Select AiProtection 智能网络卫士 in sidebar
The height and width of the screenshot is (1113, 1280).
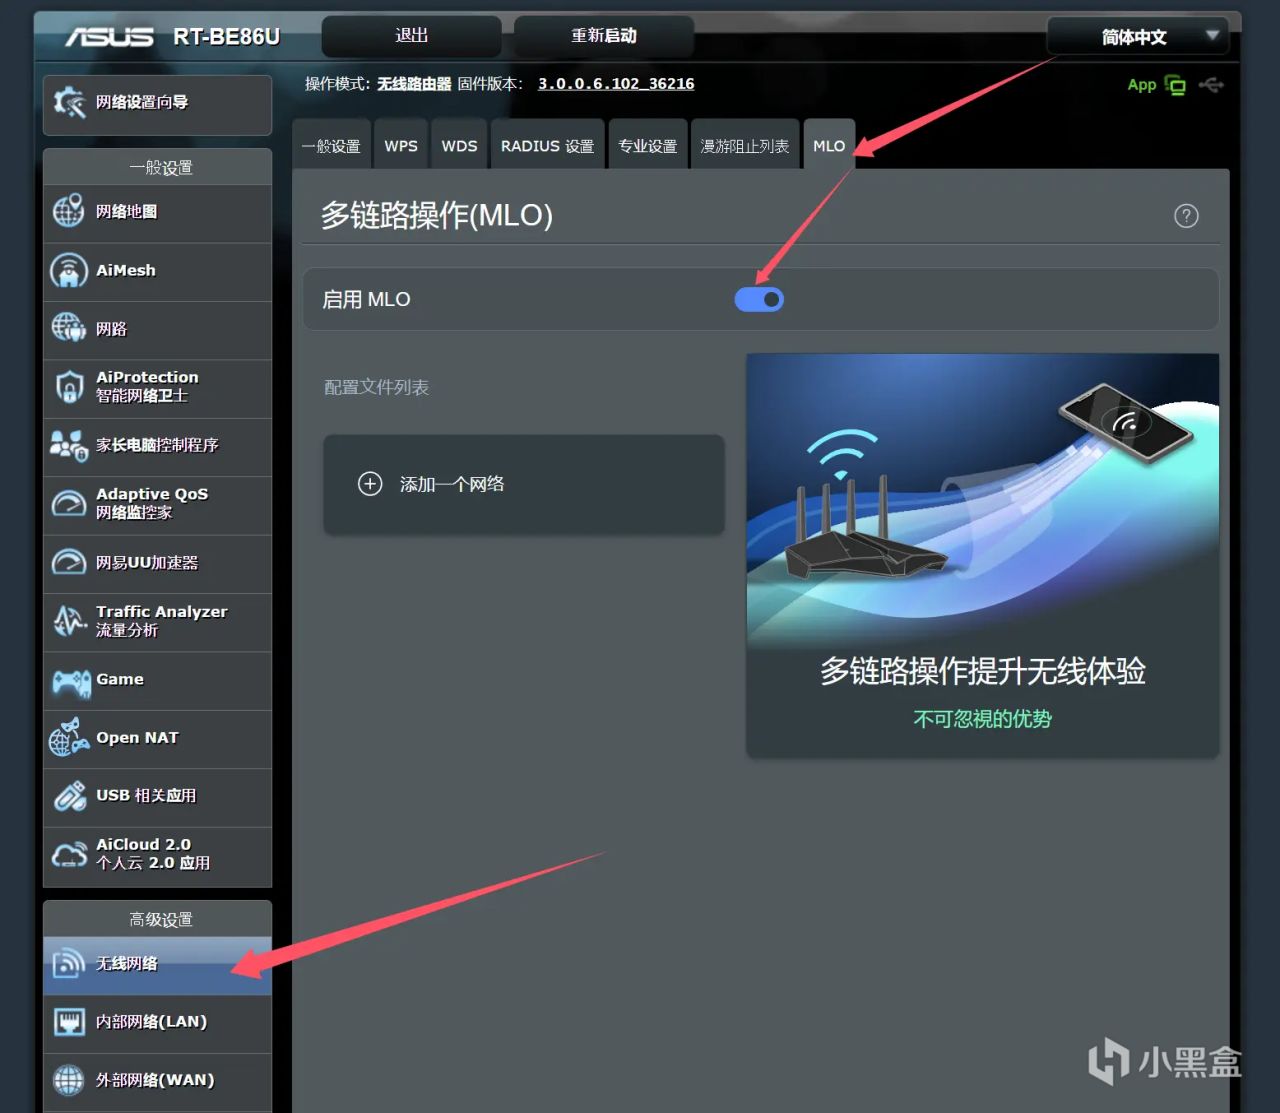coord(158,389)
